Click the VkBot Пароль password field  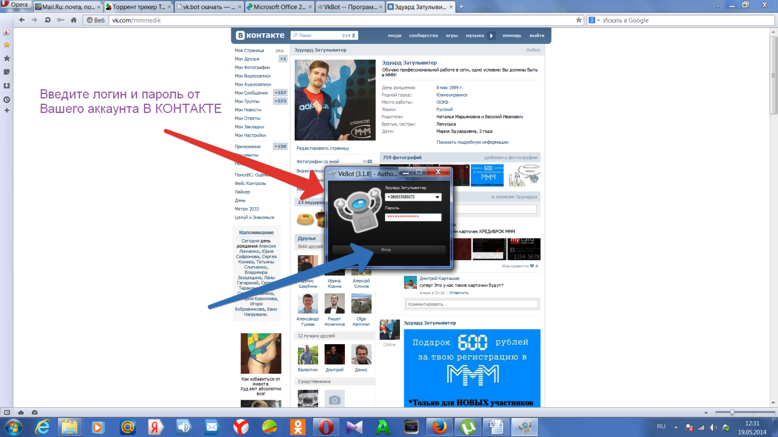click(413, 217)
